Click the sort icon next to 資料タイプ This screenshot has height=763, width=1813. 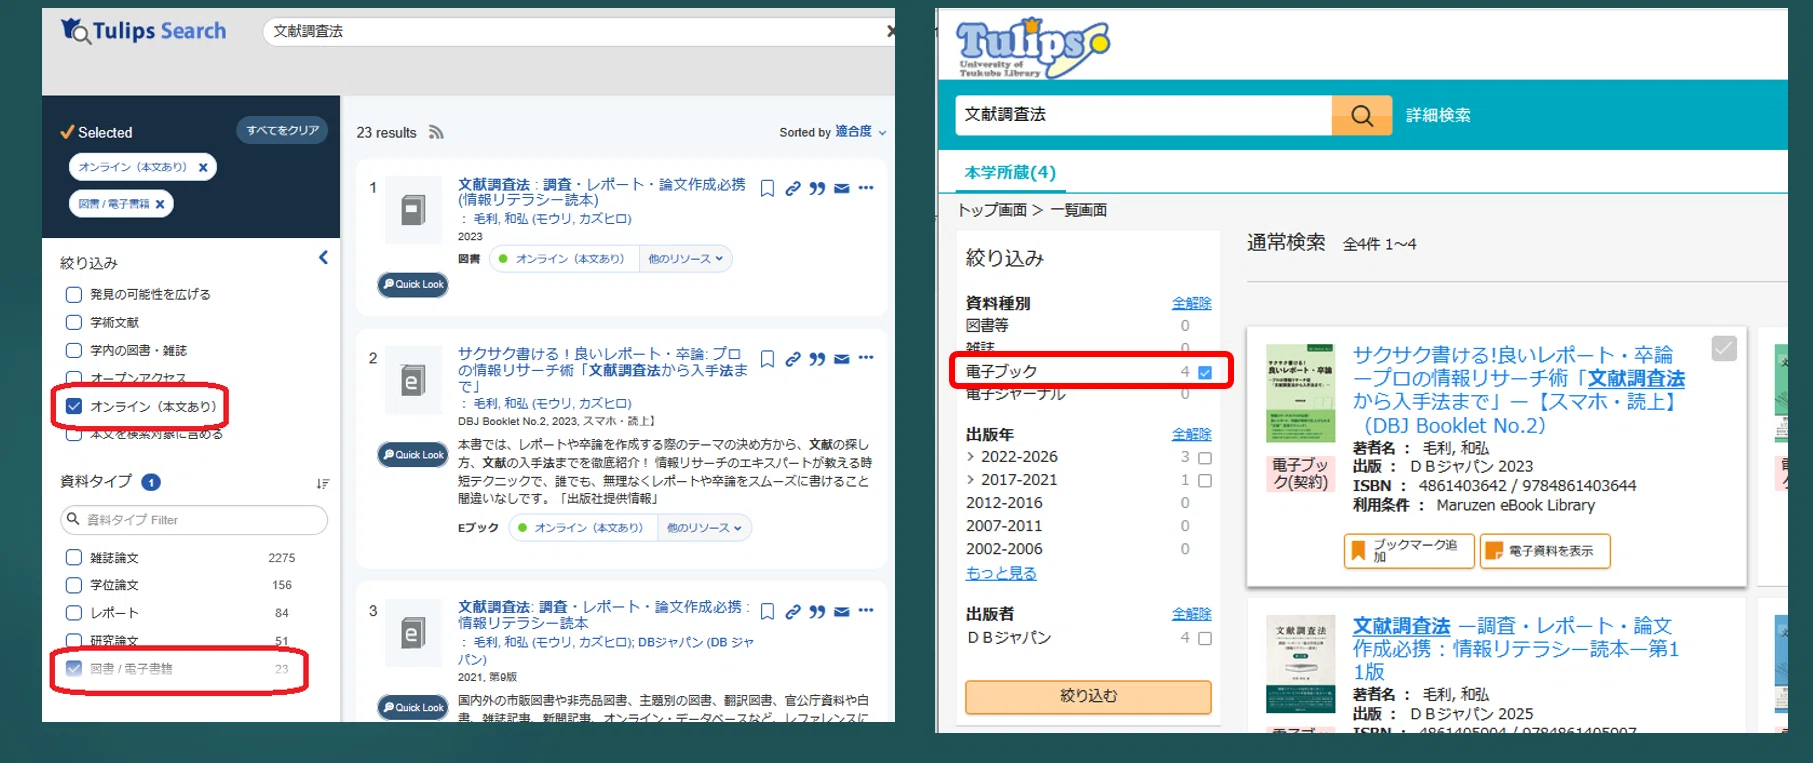click(x=322, y=483)
